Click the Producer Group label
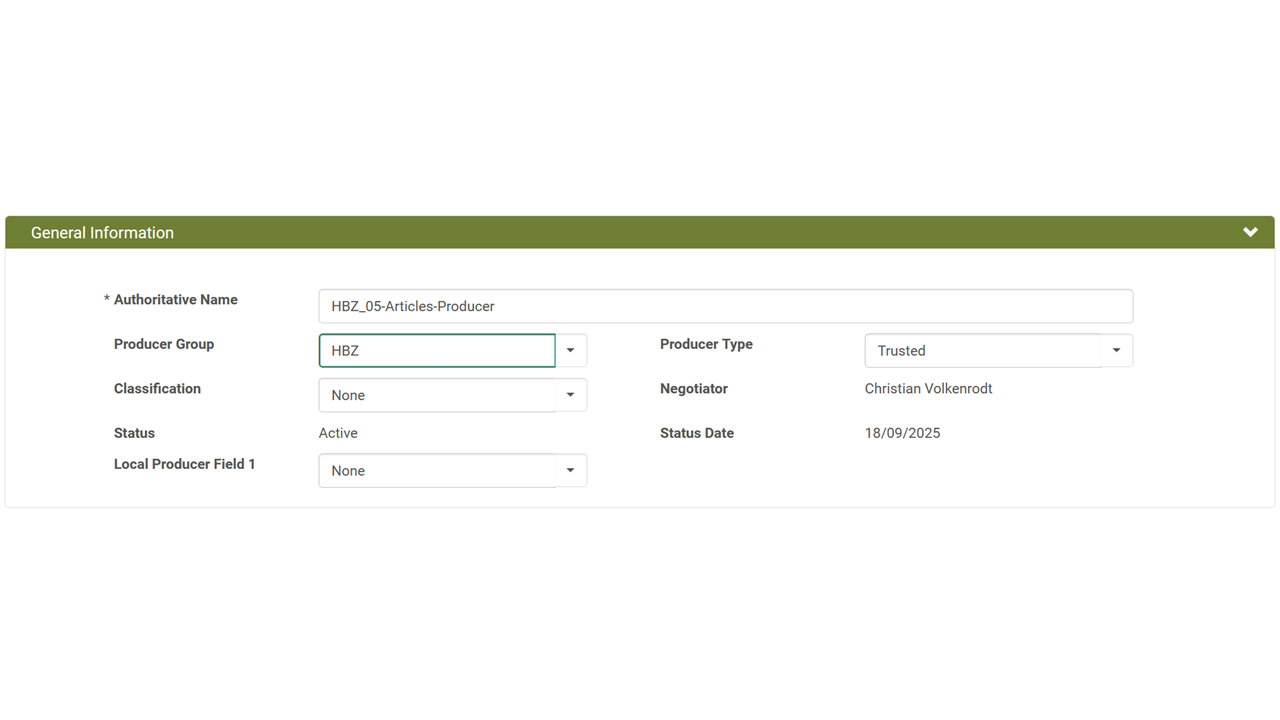Screen dimensions: 1280x720 click(x=164, y=344)
